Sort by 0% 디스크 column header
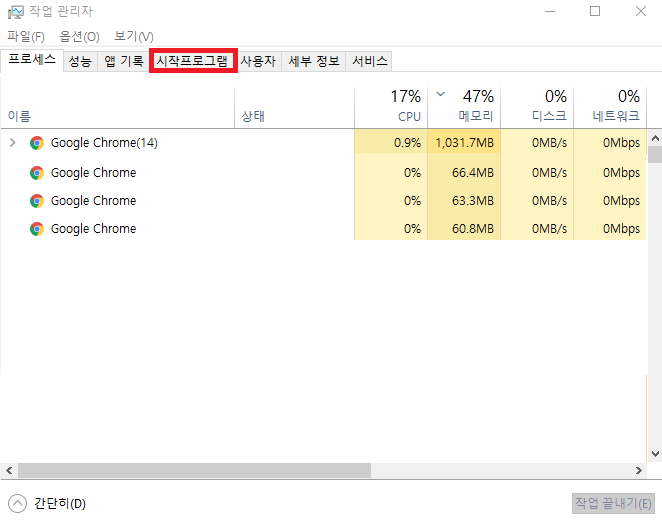Screen dimensions: 662x527 pyautogui.click(x=537, y=107)
